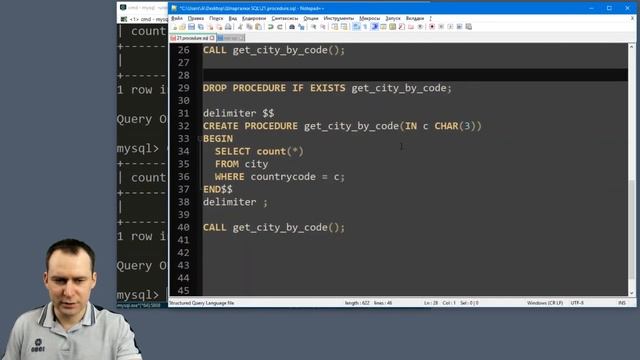Open the Макросы menu
Viewport: 640px width, 360px height.
369,18
